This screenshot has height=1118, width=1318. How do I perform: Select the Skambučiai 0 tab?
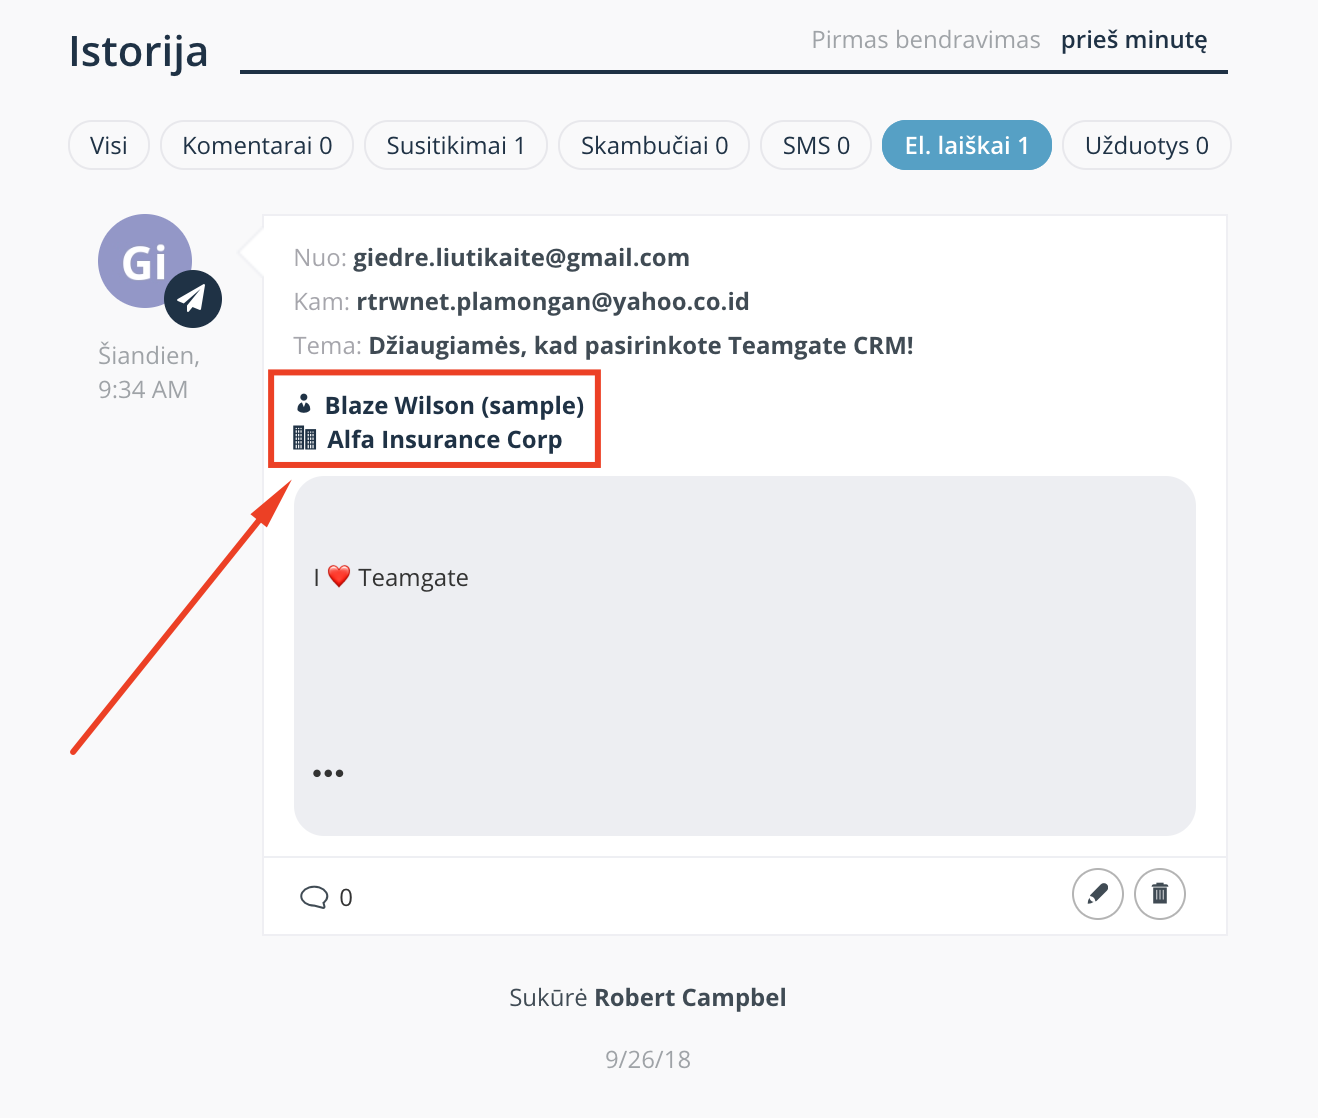point(654,146)
